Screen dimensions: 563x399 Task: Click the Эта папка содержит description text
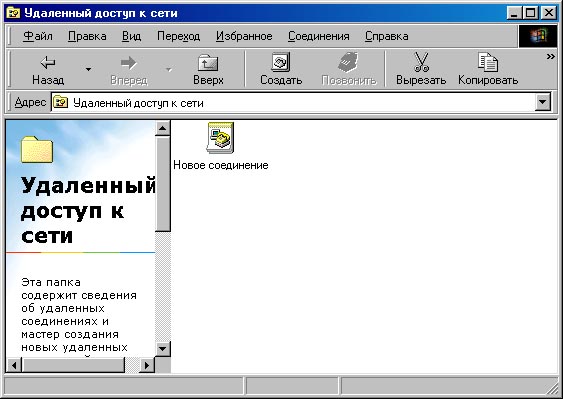79,315
